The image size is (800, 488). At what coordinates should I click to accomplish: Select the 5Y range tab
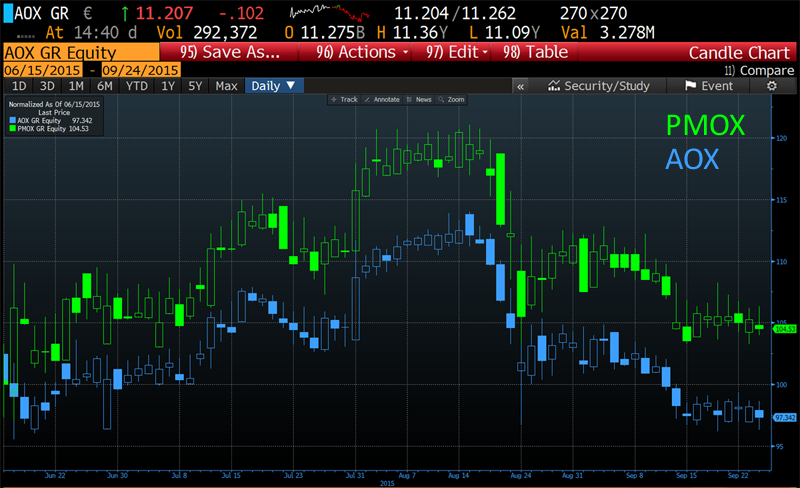coord(195,86)
